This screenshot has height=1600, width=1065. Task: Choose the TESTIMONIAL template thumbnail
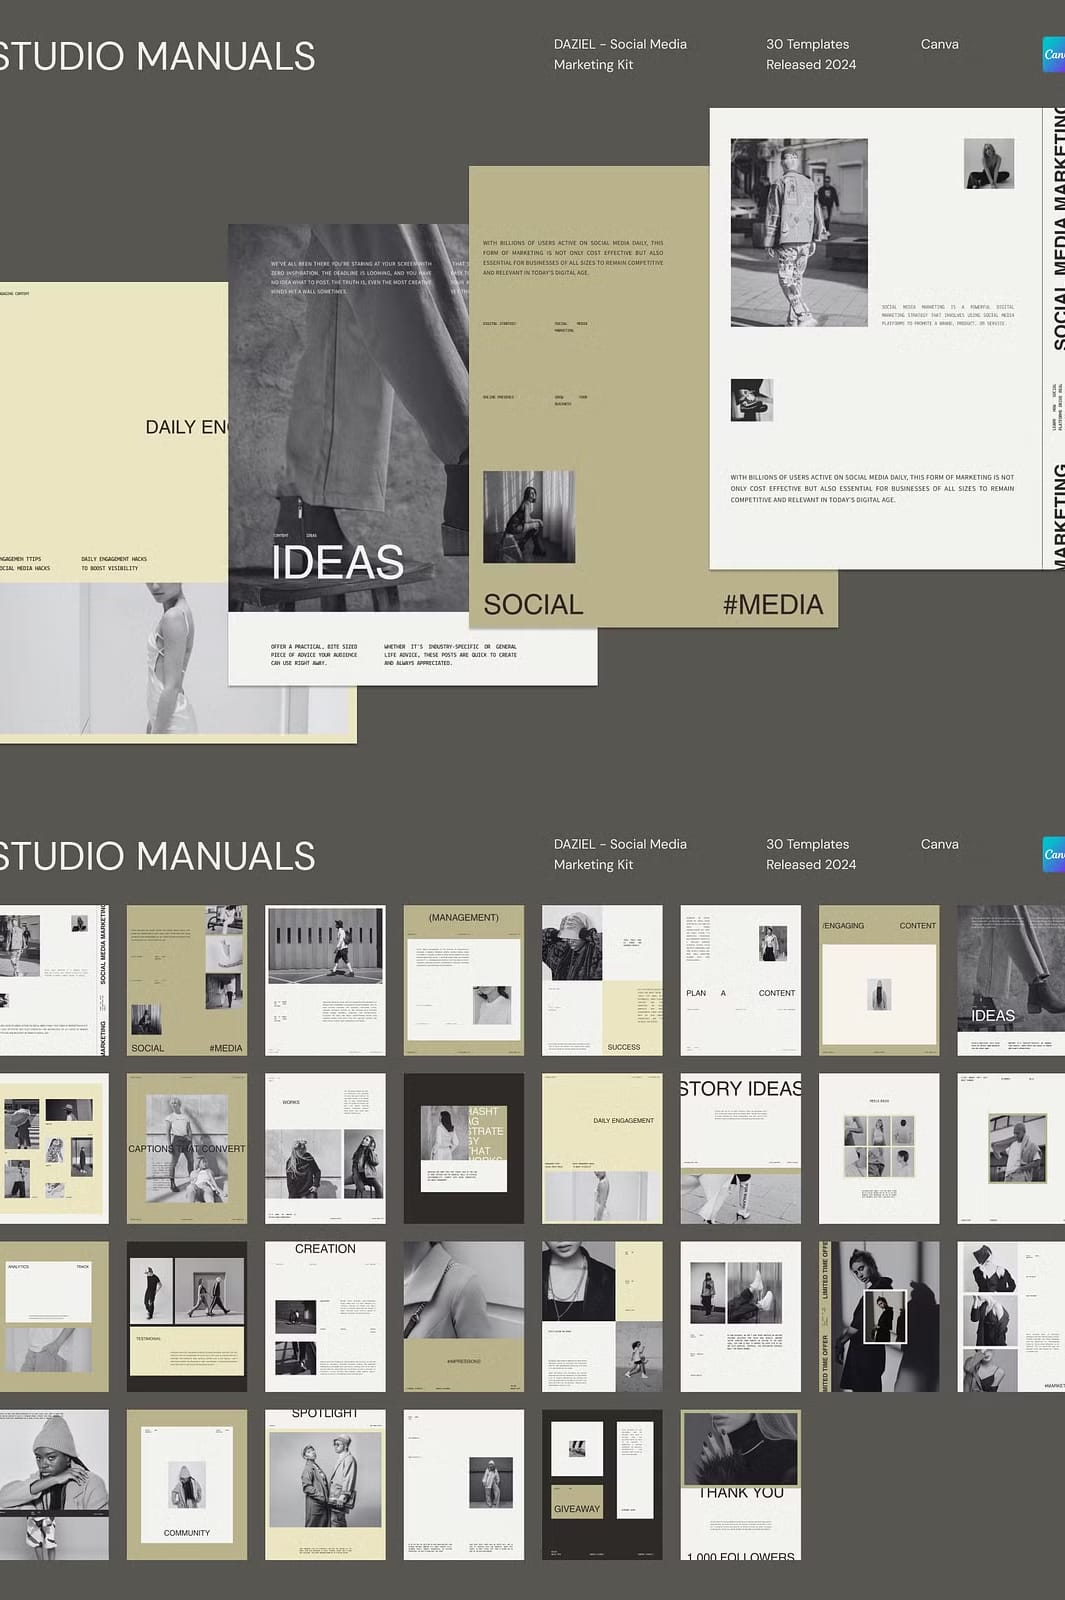pyautogui.click(x=186, y=1316)
